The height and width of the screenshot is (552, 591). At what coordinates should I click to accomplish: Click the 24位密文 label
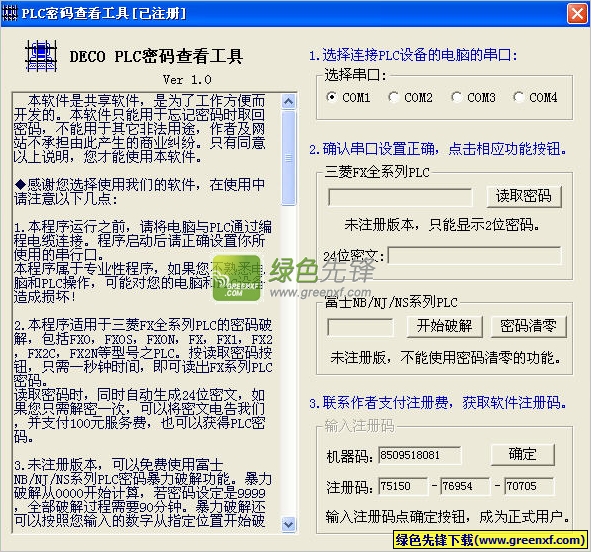[x=354, y=257]
